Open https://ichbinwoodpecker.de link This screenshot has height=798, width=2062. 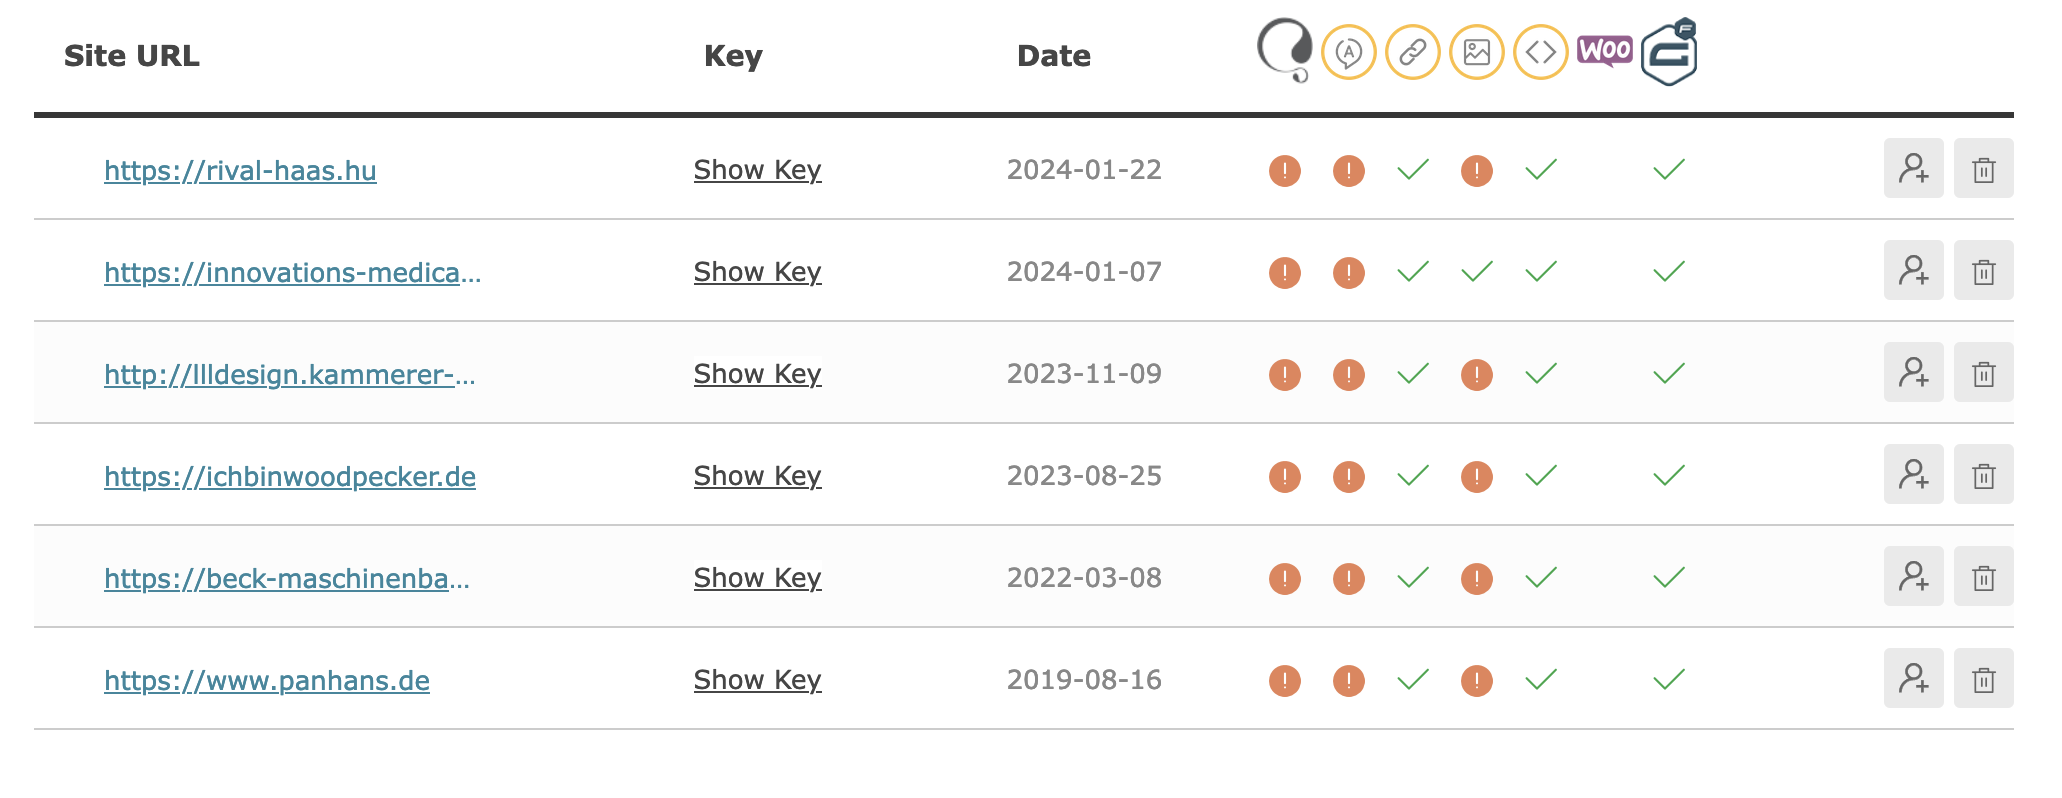coord(290,477)
